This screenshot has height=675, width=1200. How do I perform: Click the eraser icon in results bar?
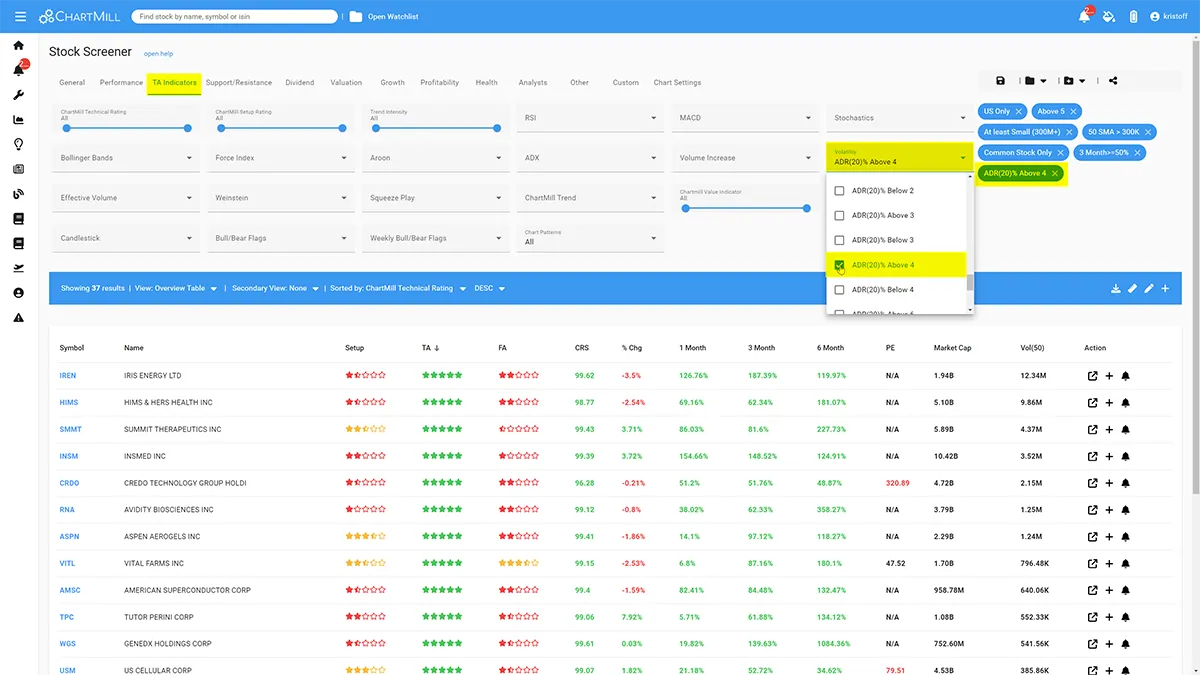[x=1133, y=288]
